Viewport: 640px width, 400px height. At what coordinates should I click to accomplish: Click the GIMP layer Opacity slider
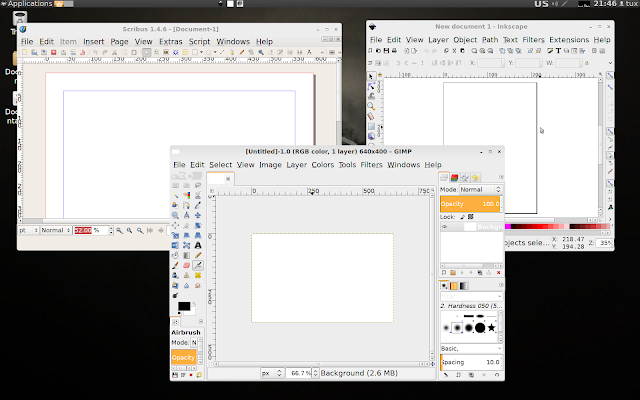470,203
